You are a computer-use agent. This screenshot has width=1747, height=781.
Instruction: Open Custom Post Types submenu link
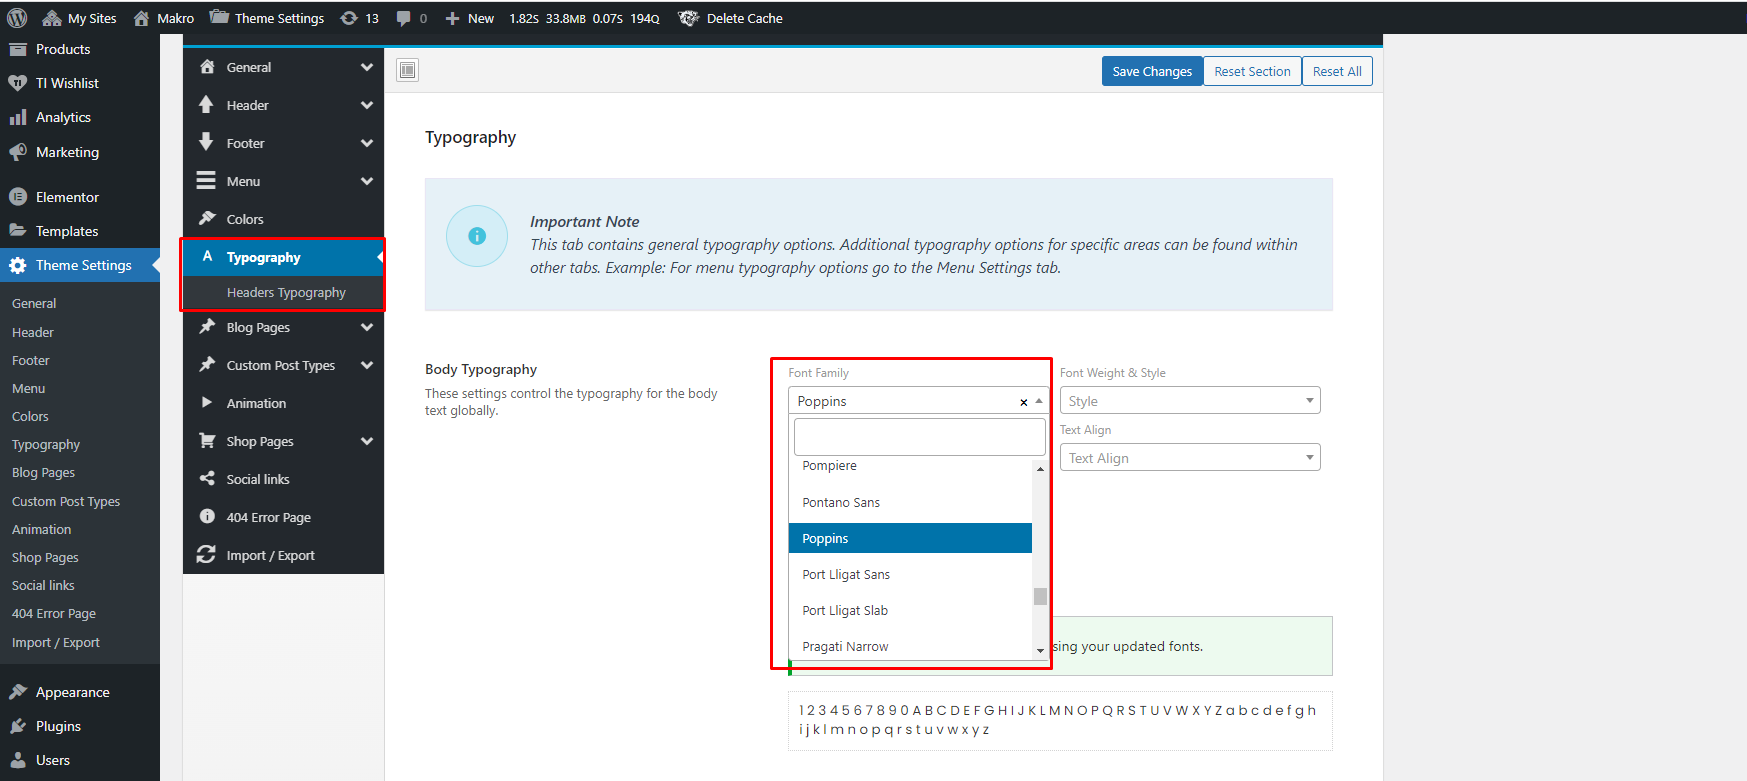(x=66, y=501)
